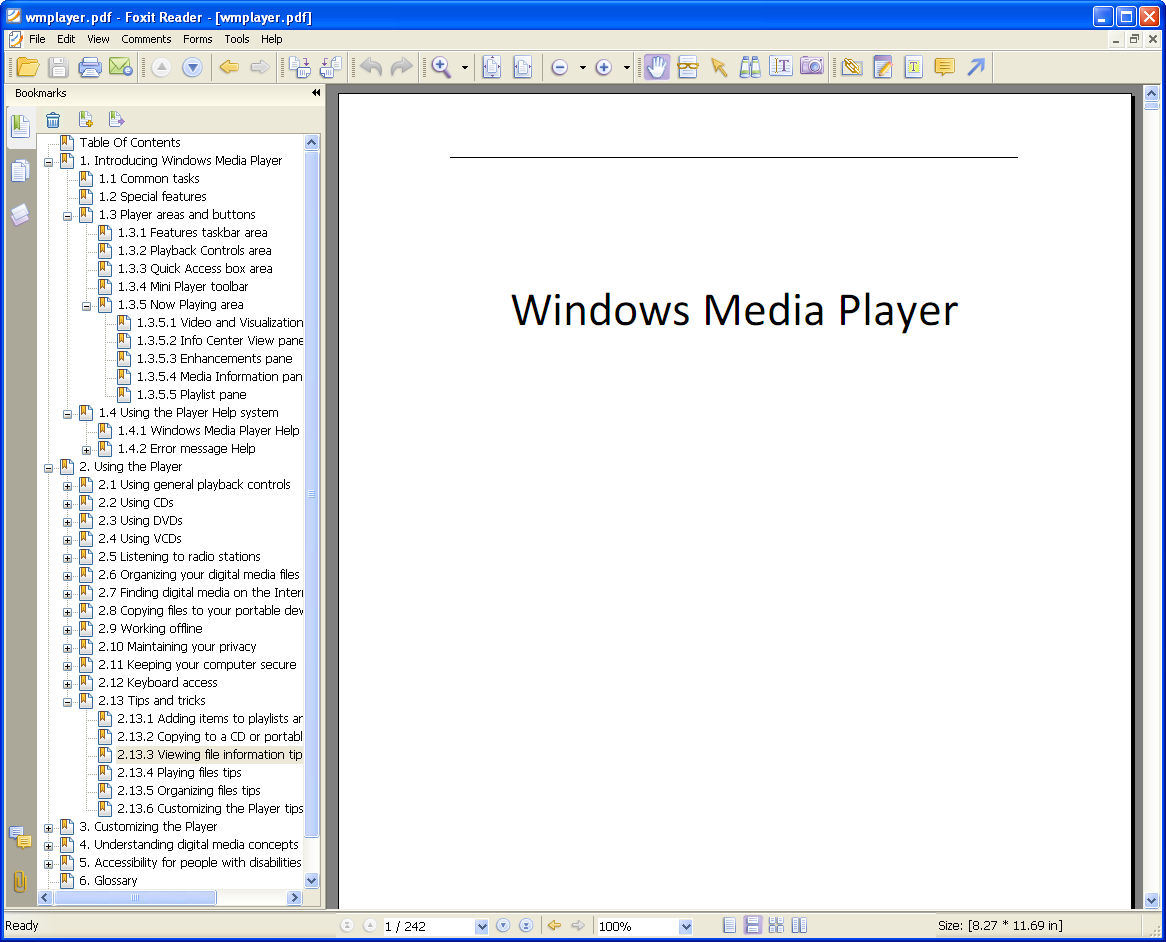Switch to continuous page layout in status bar
1166x942 pixels.
754,926
